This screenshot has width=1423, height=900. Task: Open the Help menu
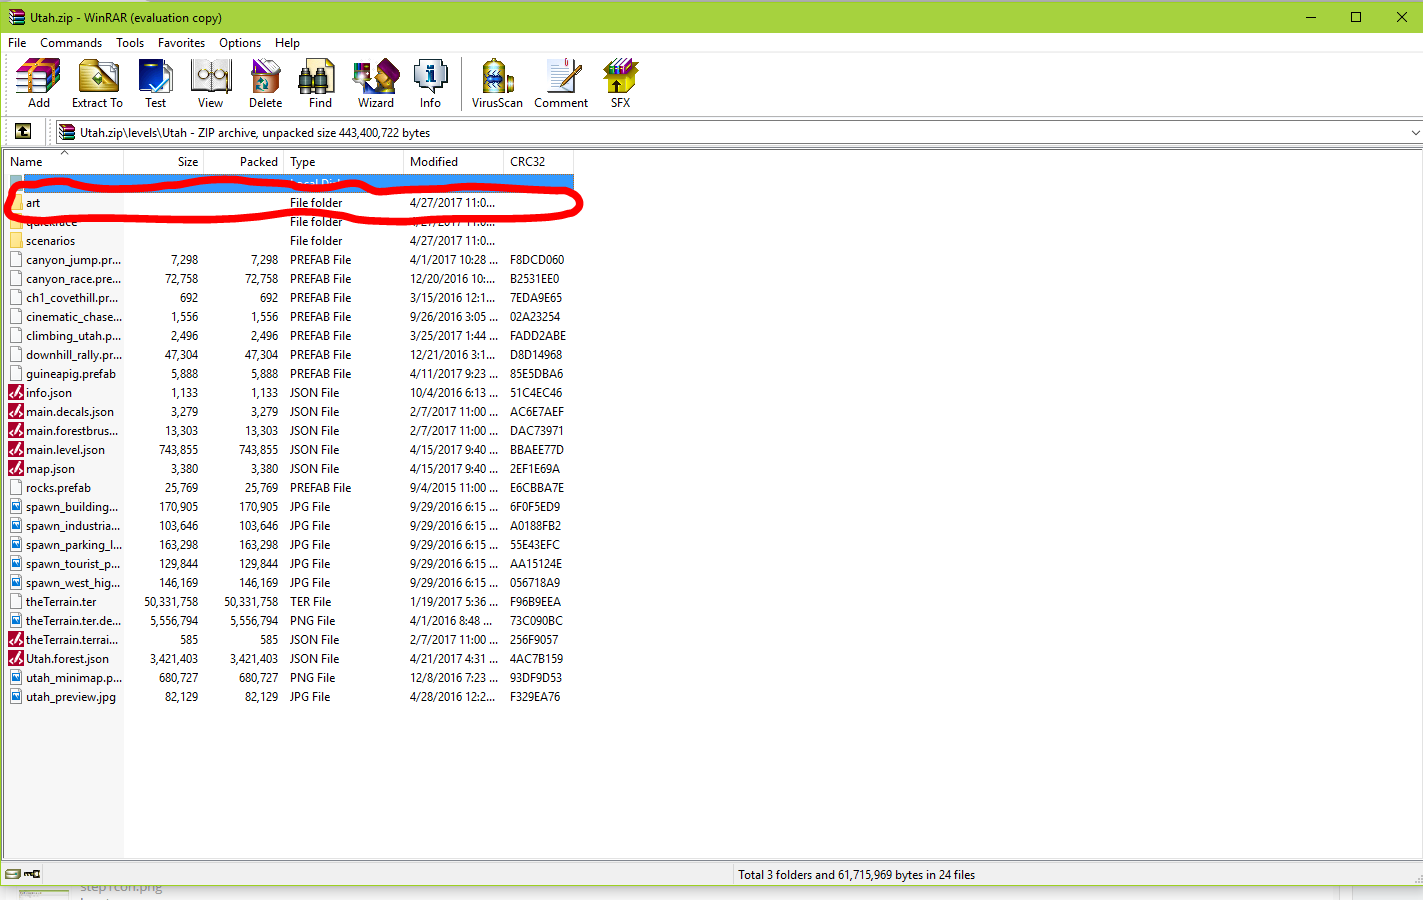tap(287, 43)
